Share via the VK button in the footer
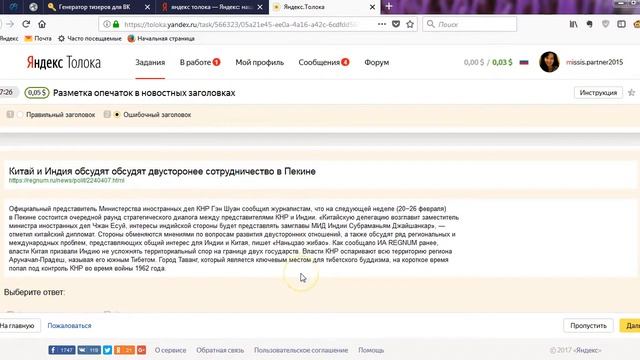This screenshot has height=360, width=640. 89,350
